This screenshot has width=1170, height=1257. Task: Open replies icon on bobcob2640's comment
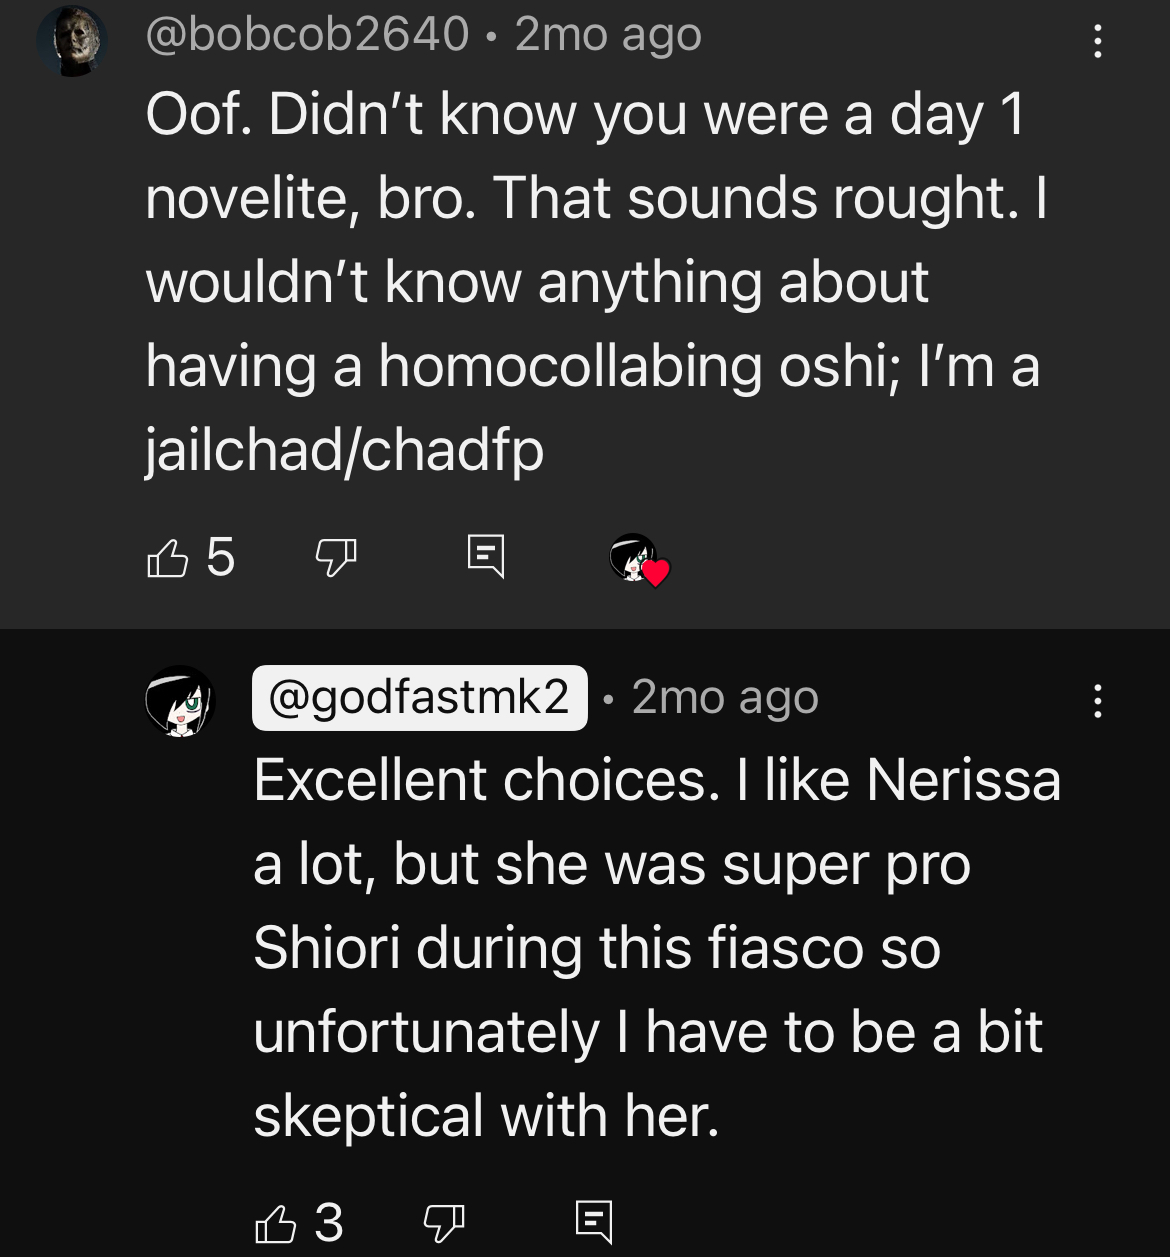[x=486, y=556]
